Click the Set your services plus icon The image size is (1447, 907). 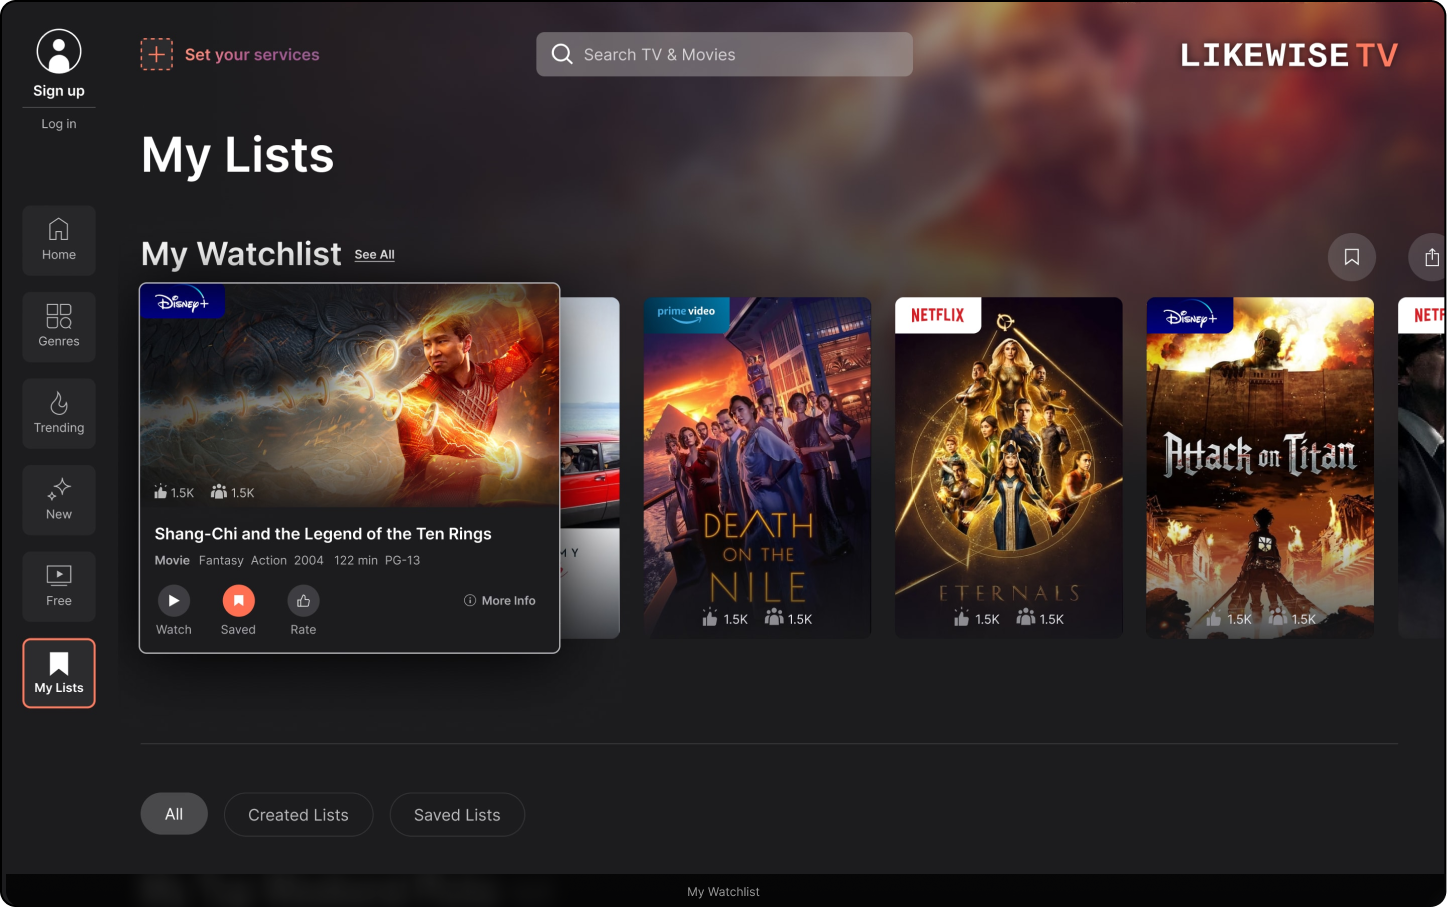(x=156, y=54)
